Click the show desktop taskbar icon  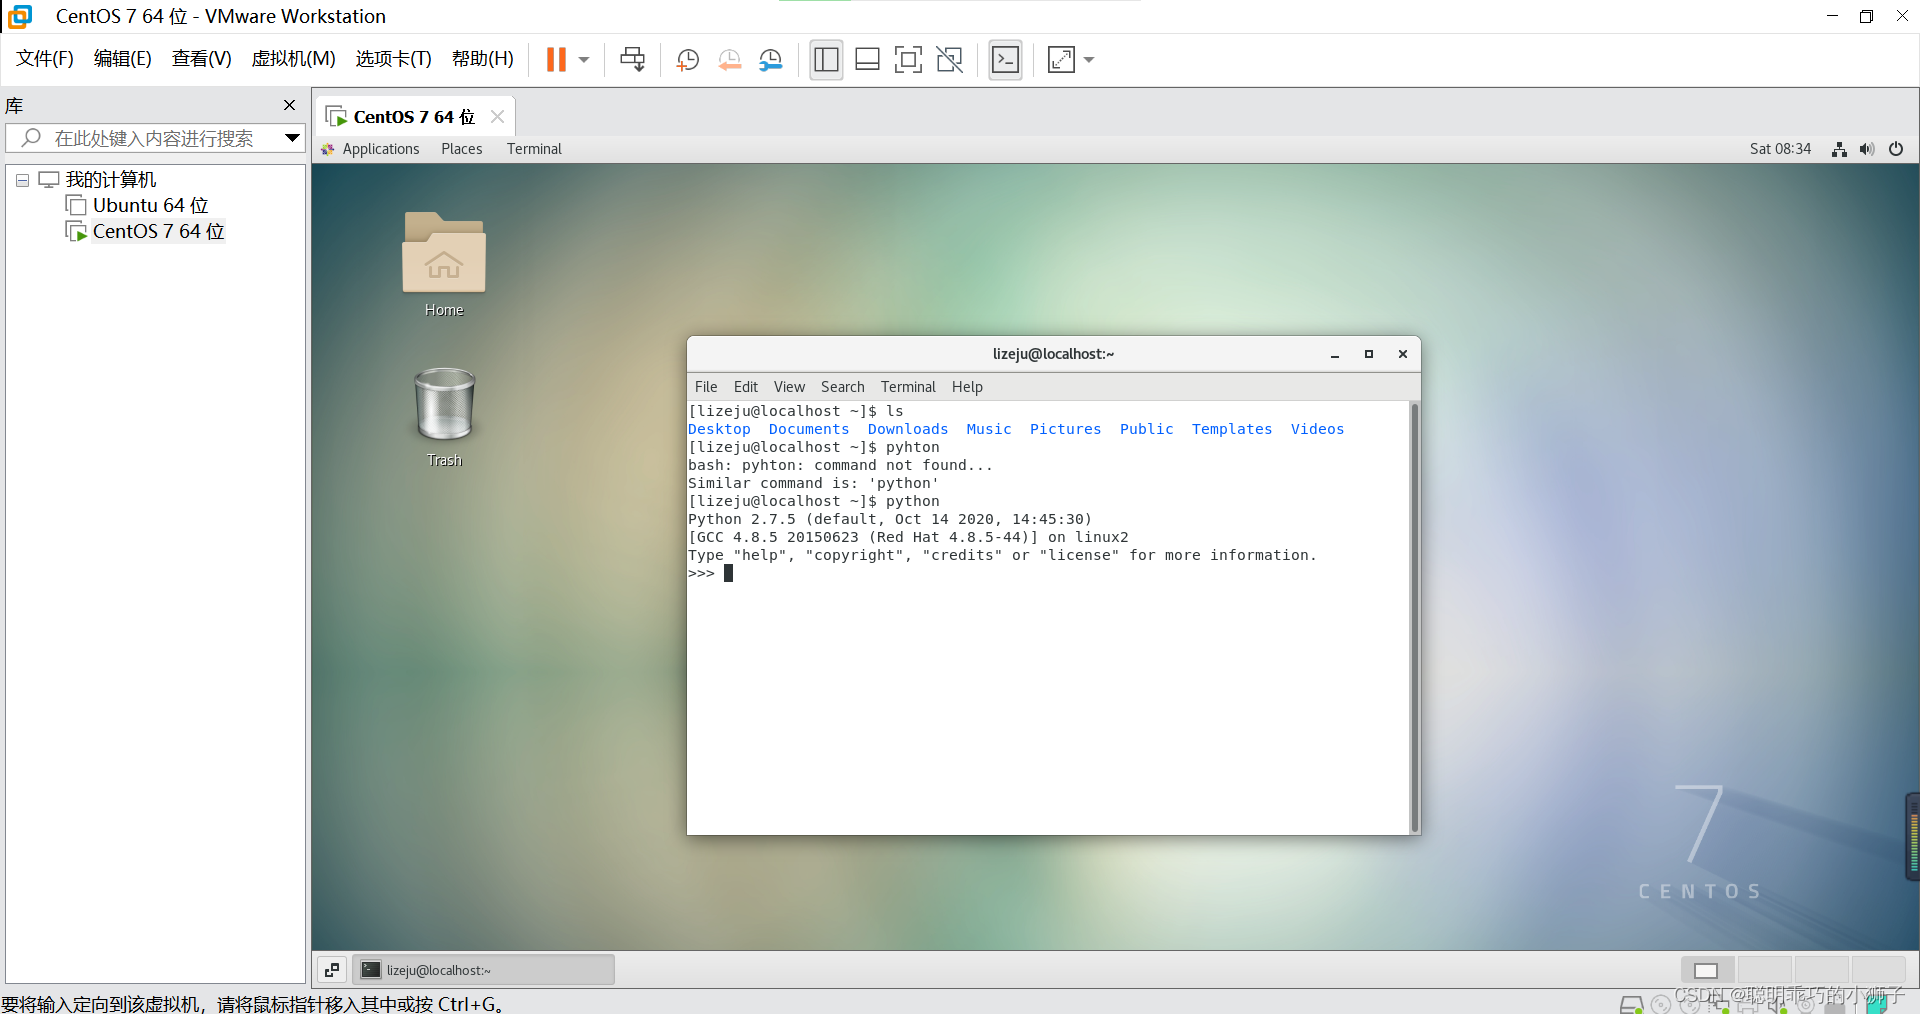[x=332, y=970]
